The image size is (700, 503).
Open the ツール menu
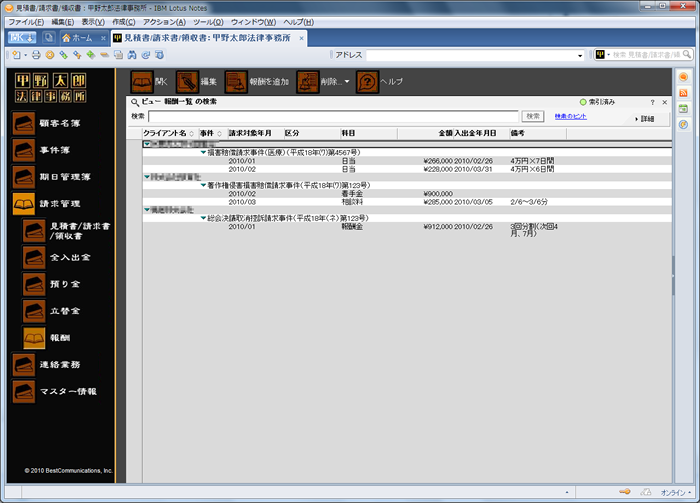[208, 22]
